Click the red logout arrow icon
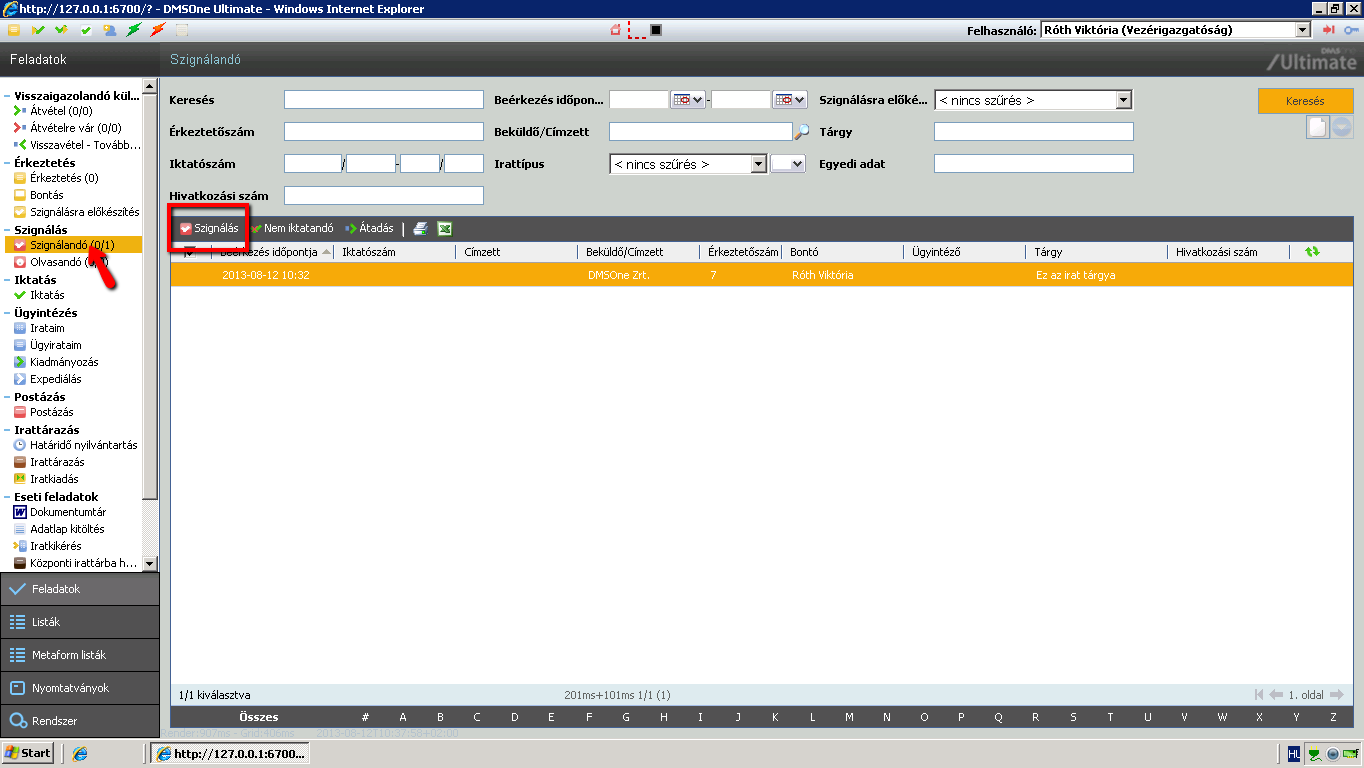Screen dimensions: 1364x768 click(x=1328, y=30)
